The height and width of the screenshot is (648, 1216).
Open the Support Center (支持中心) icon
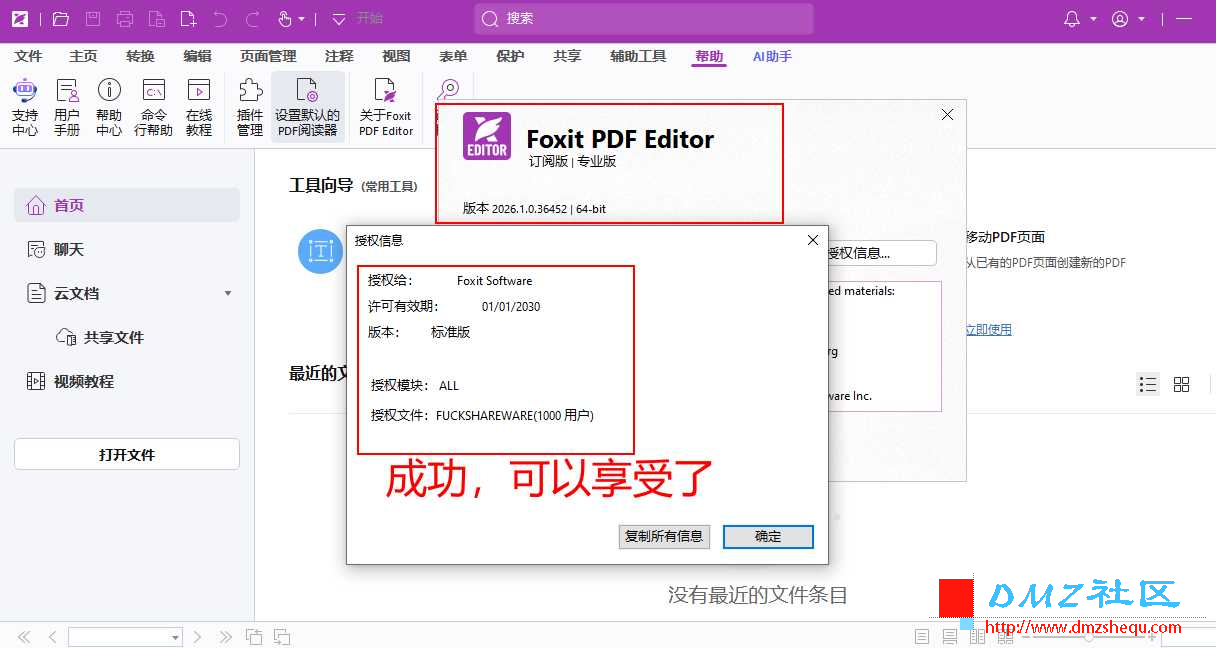click(25, 107)
